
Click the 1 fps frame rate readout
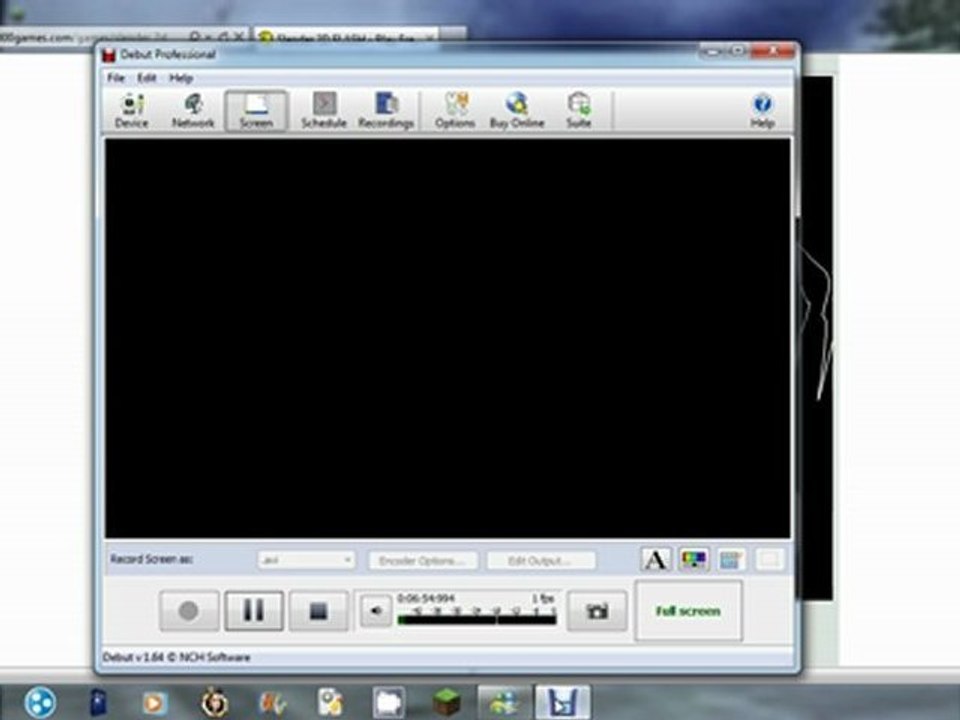(x=543, y=598)
